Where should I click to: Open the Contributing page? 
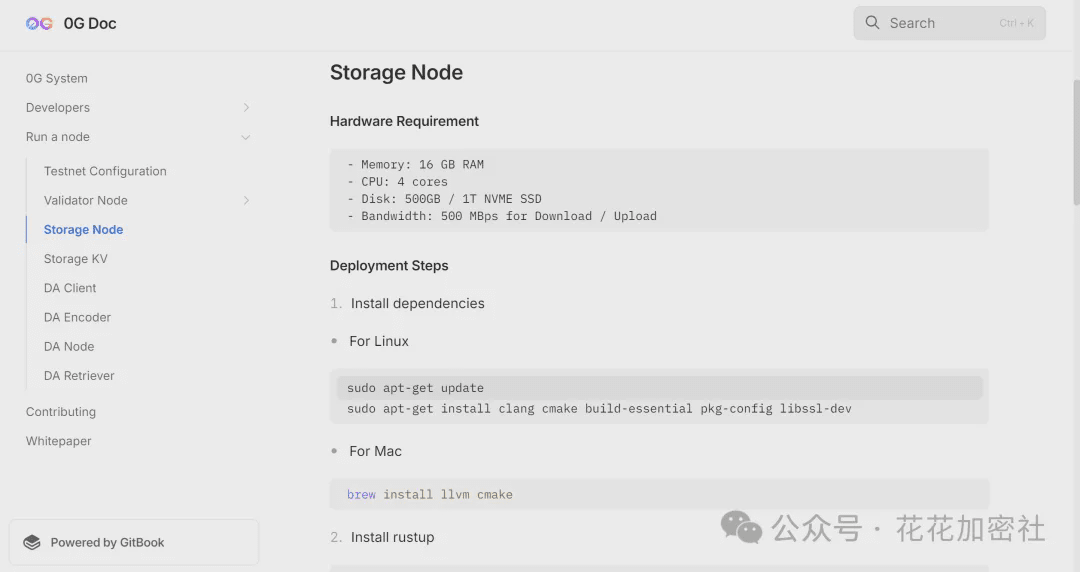pos(61,412)
